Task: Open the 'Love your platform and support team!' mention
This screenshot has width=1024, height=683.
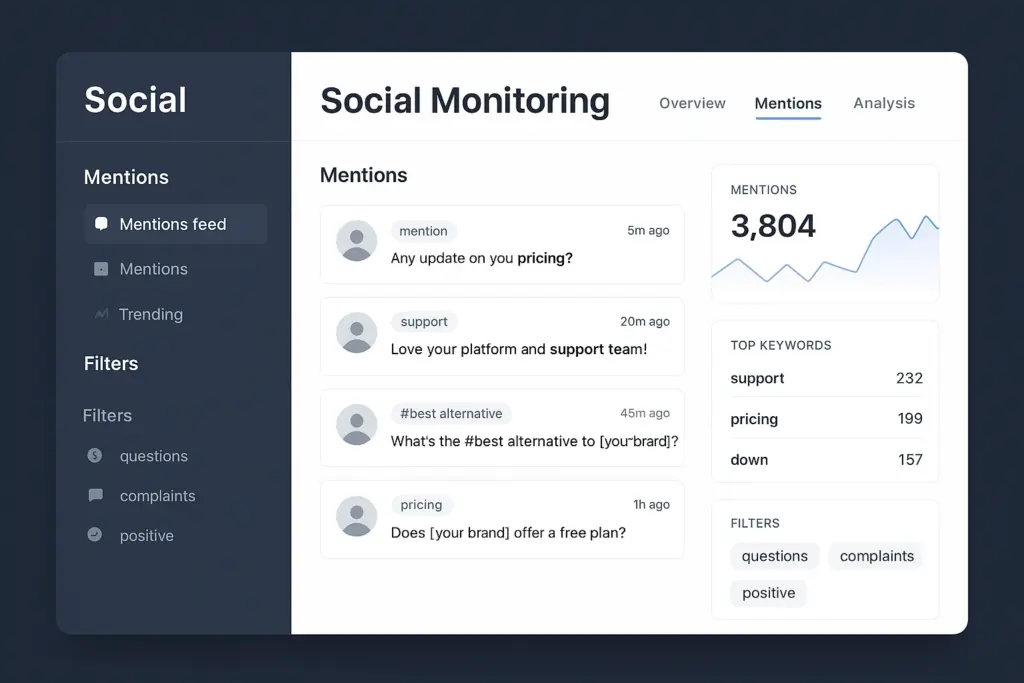Action: click(502, 336)
